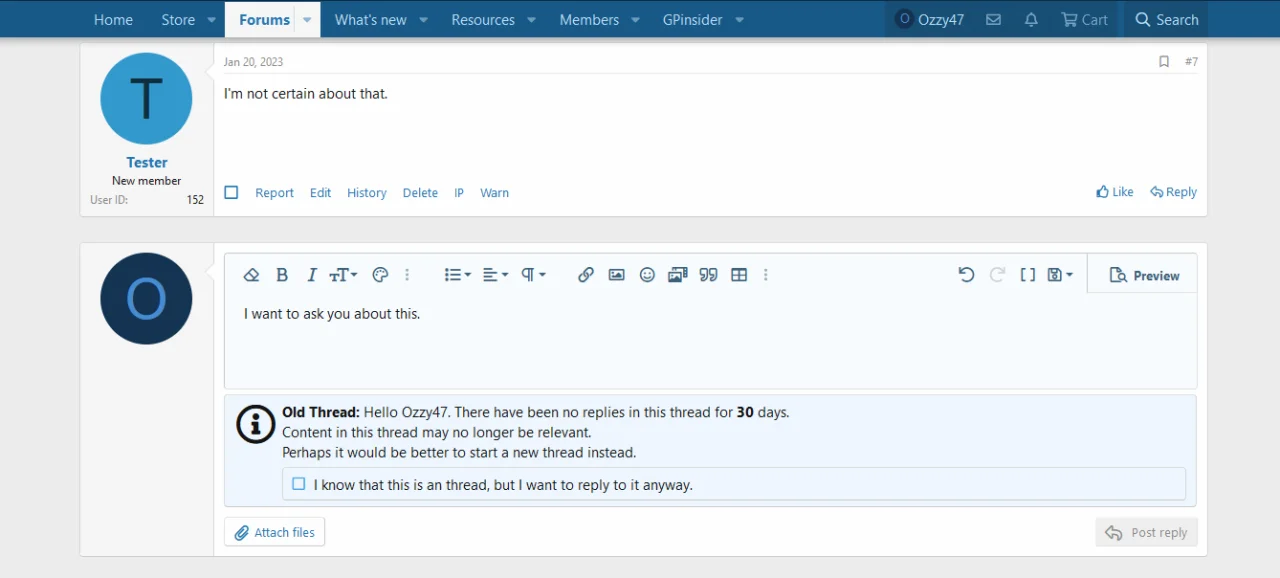Screen dimensions: 1280x578
Task: Open the text color palette
Action: [380, 275]
